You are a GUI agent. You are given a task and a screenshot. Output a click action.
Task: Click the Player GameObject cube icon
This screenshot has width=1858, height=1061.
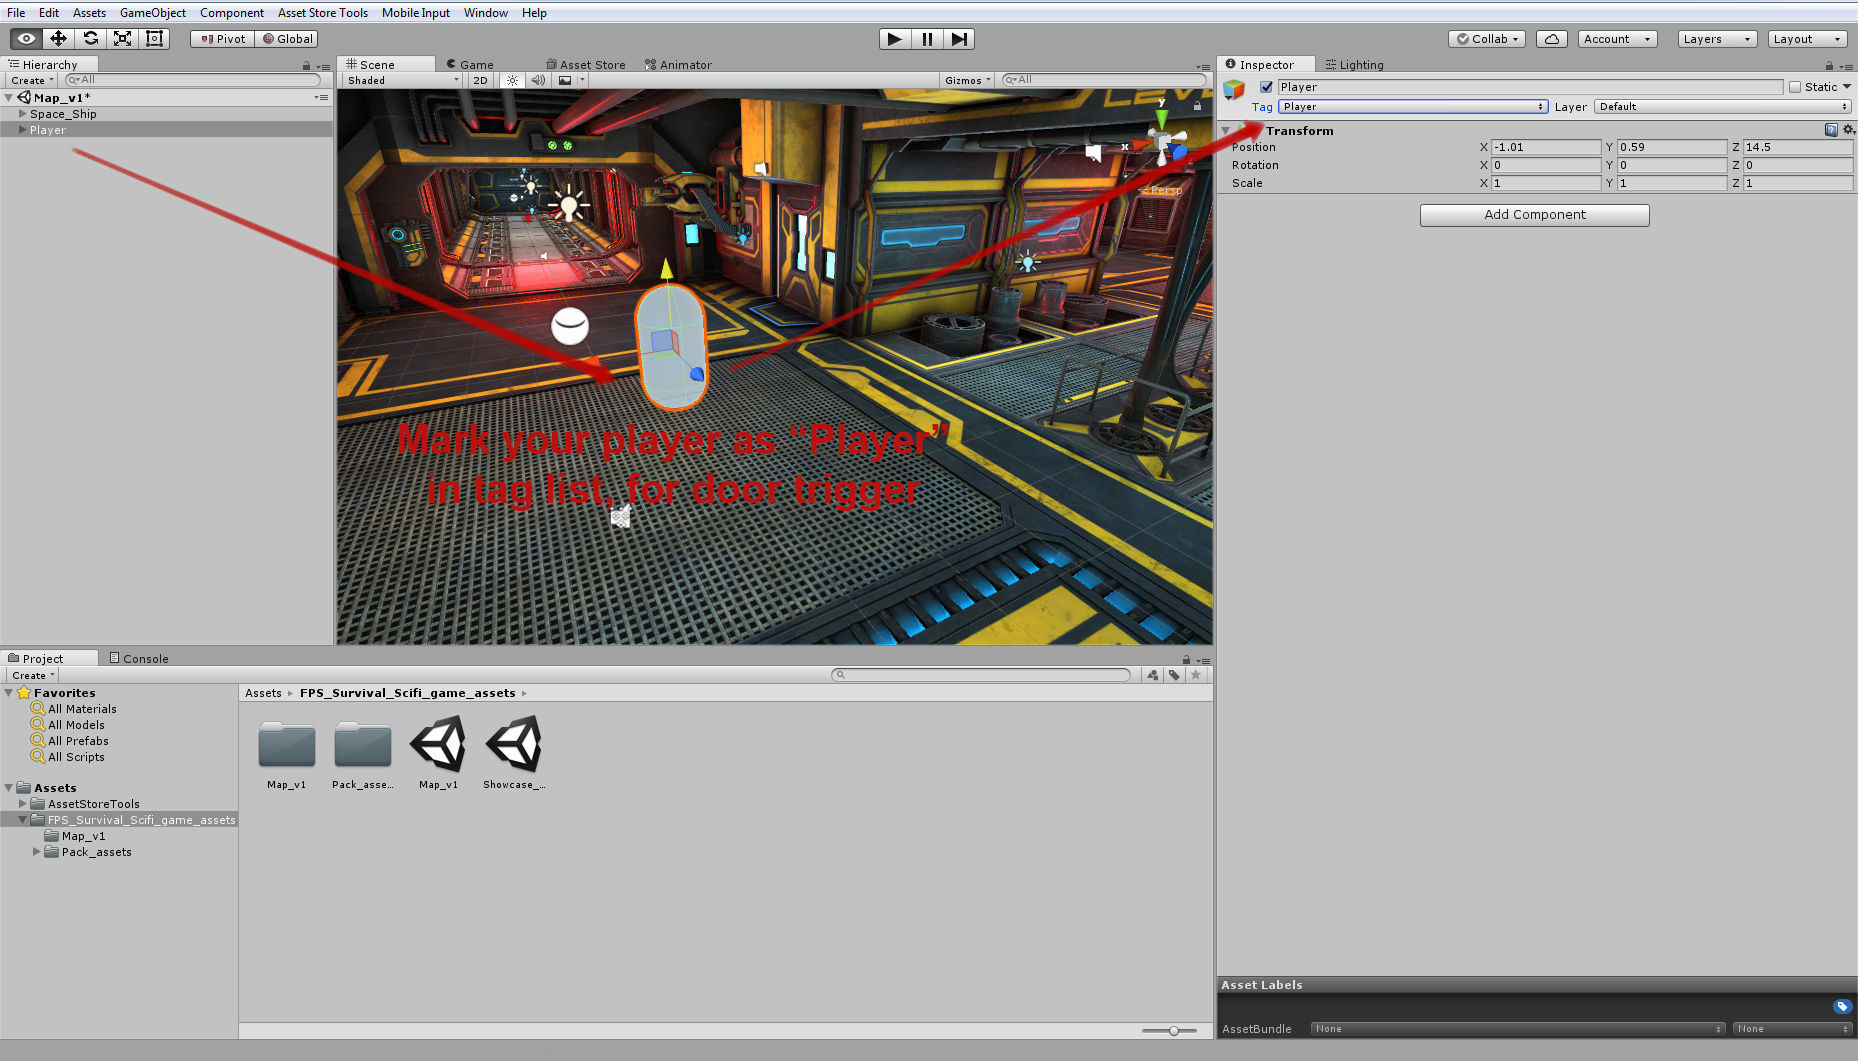click(x=1234, y=90)
